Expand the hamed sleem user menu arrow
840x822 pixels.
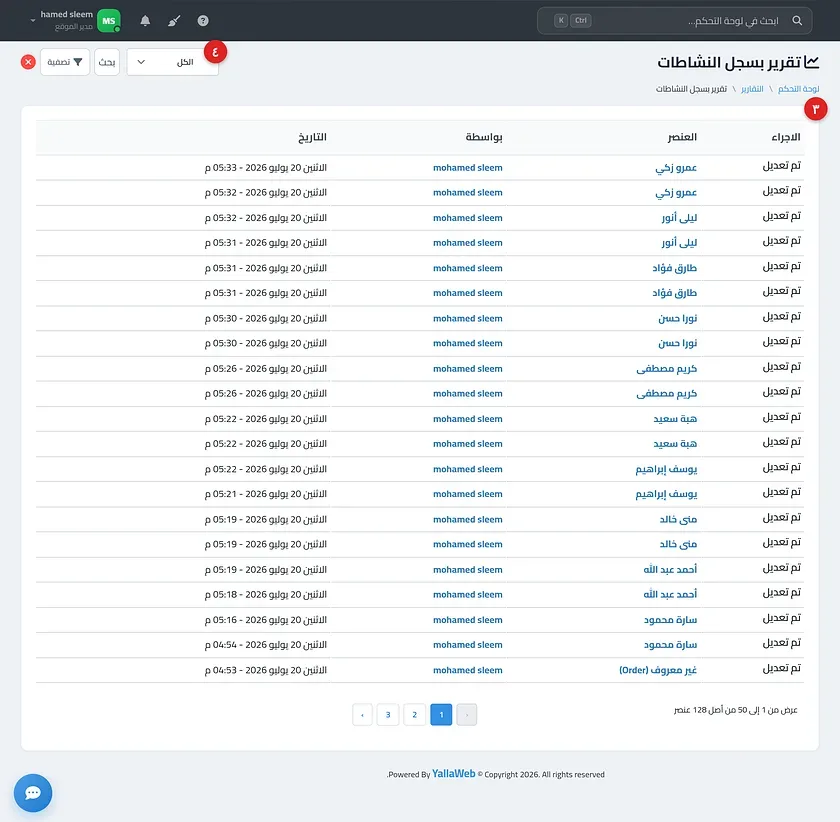coord(33,20)
